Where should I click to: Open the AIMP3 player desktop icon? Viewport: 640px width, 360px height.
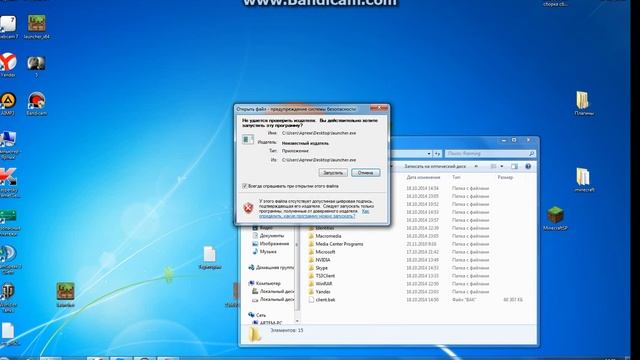coord(8,104)
